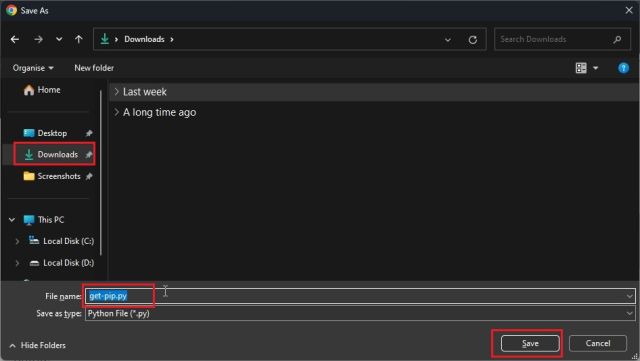Click the navigation pane scrollbar
This screenshot has height=361, width=640.
point(101,172)
